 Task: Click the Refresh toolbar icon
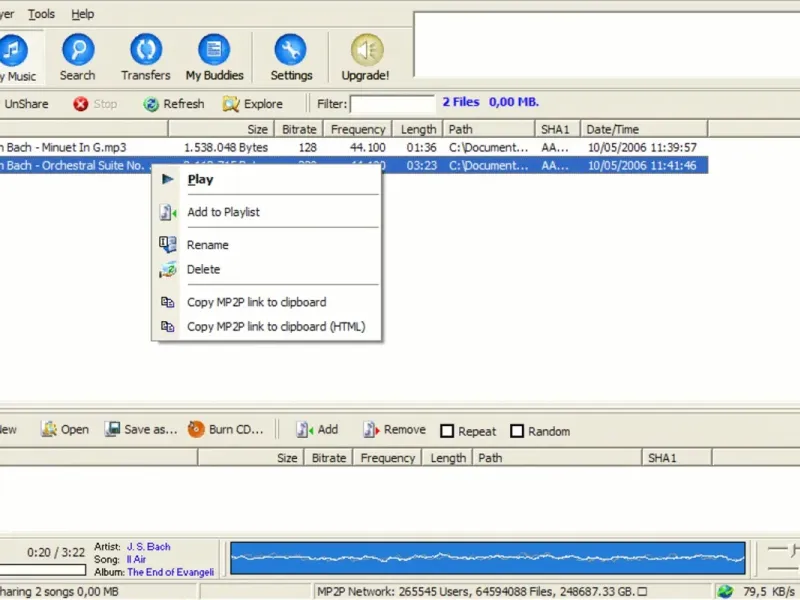[x=151, y=104]
